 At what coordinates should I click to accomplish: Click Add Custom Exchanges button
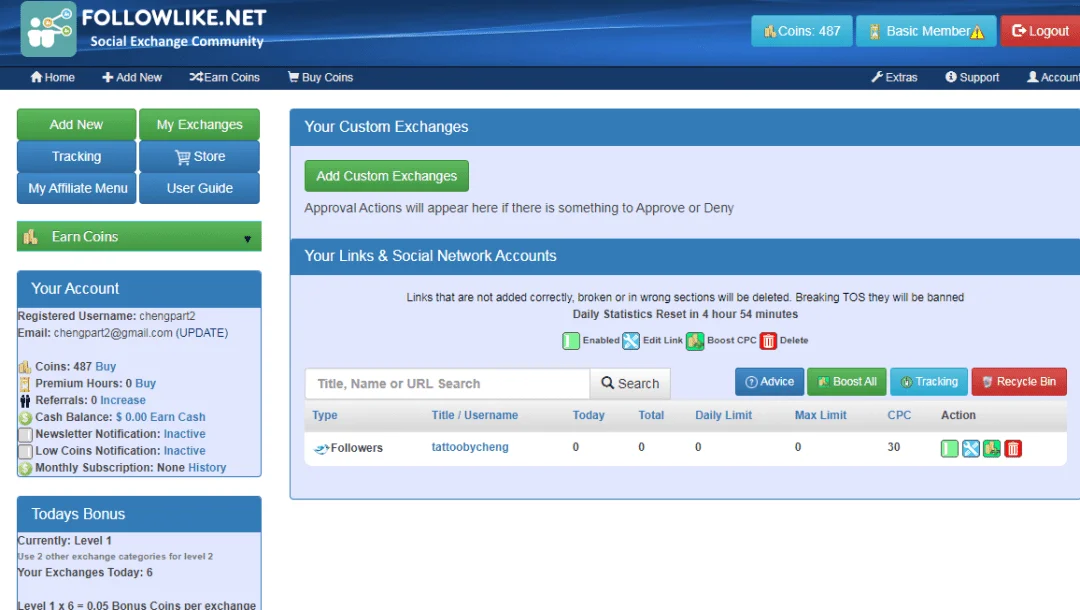(x=386, y=176)
